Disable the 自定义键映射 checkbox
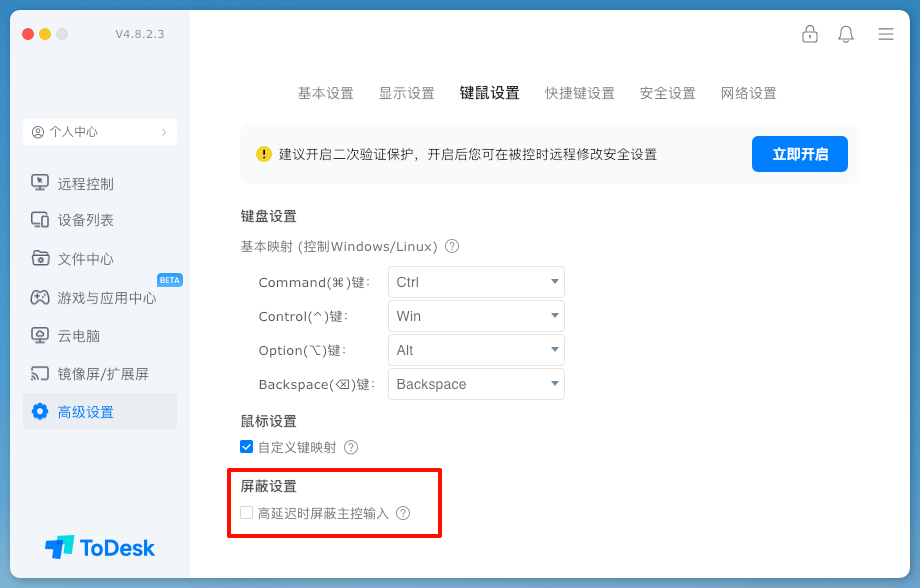The width and height of the screenshot is (920, 588). click(x=247, y=447)
